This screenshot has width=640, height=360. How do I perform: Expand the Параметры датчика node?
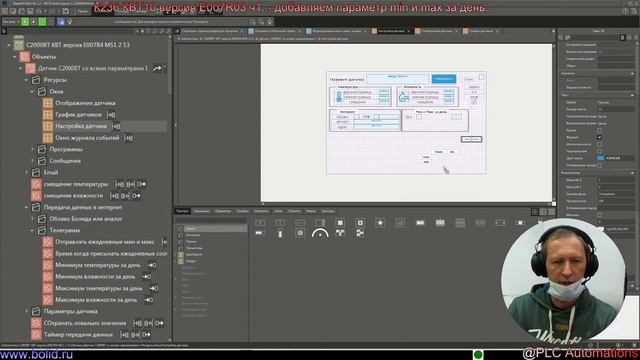point(27,311)
